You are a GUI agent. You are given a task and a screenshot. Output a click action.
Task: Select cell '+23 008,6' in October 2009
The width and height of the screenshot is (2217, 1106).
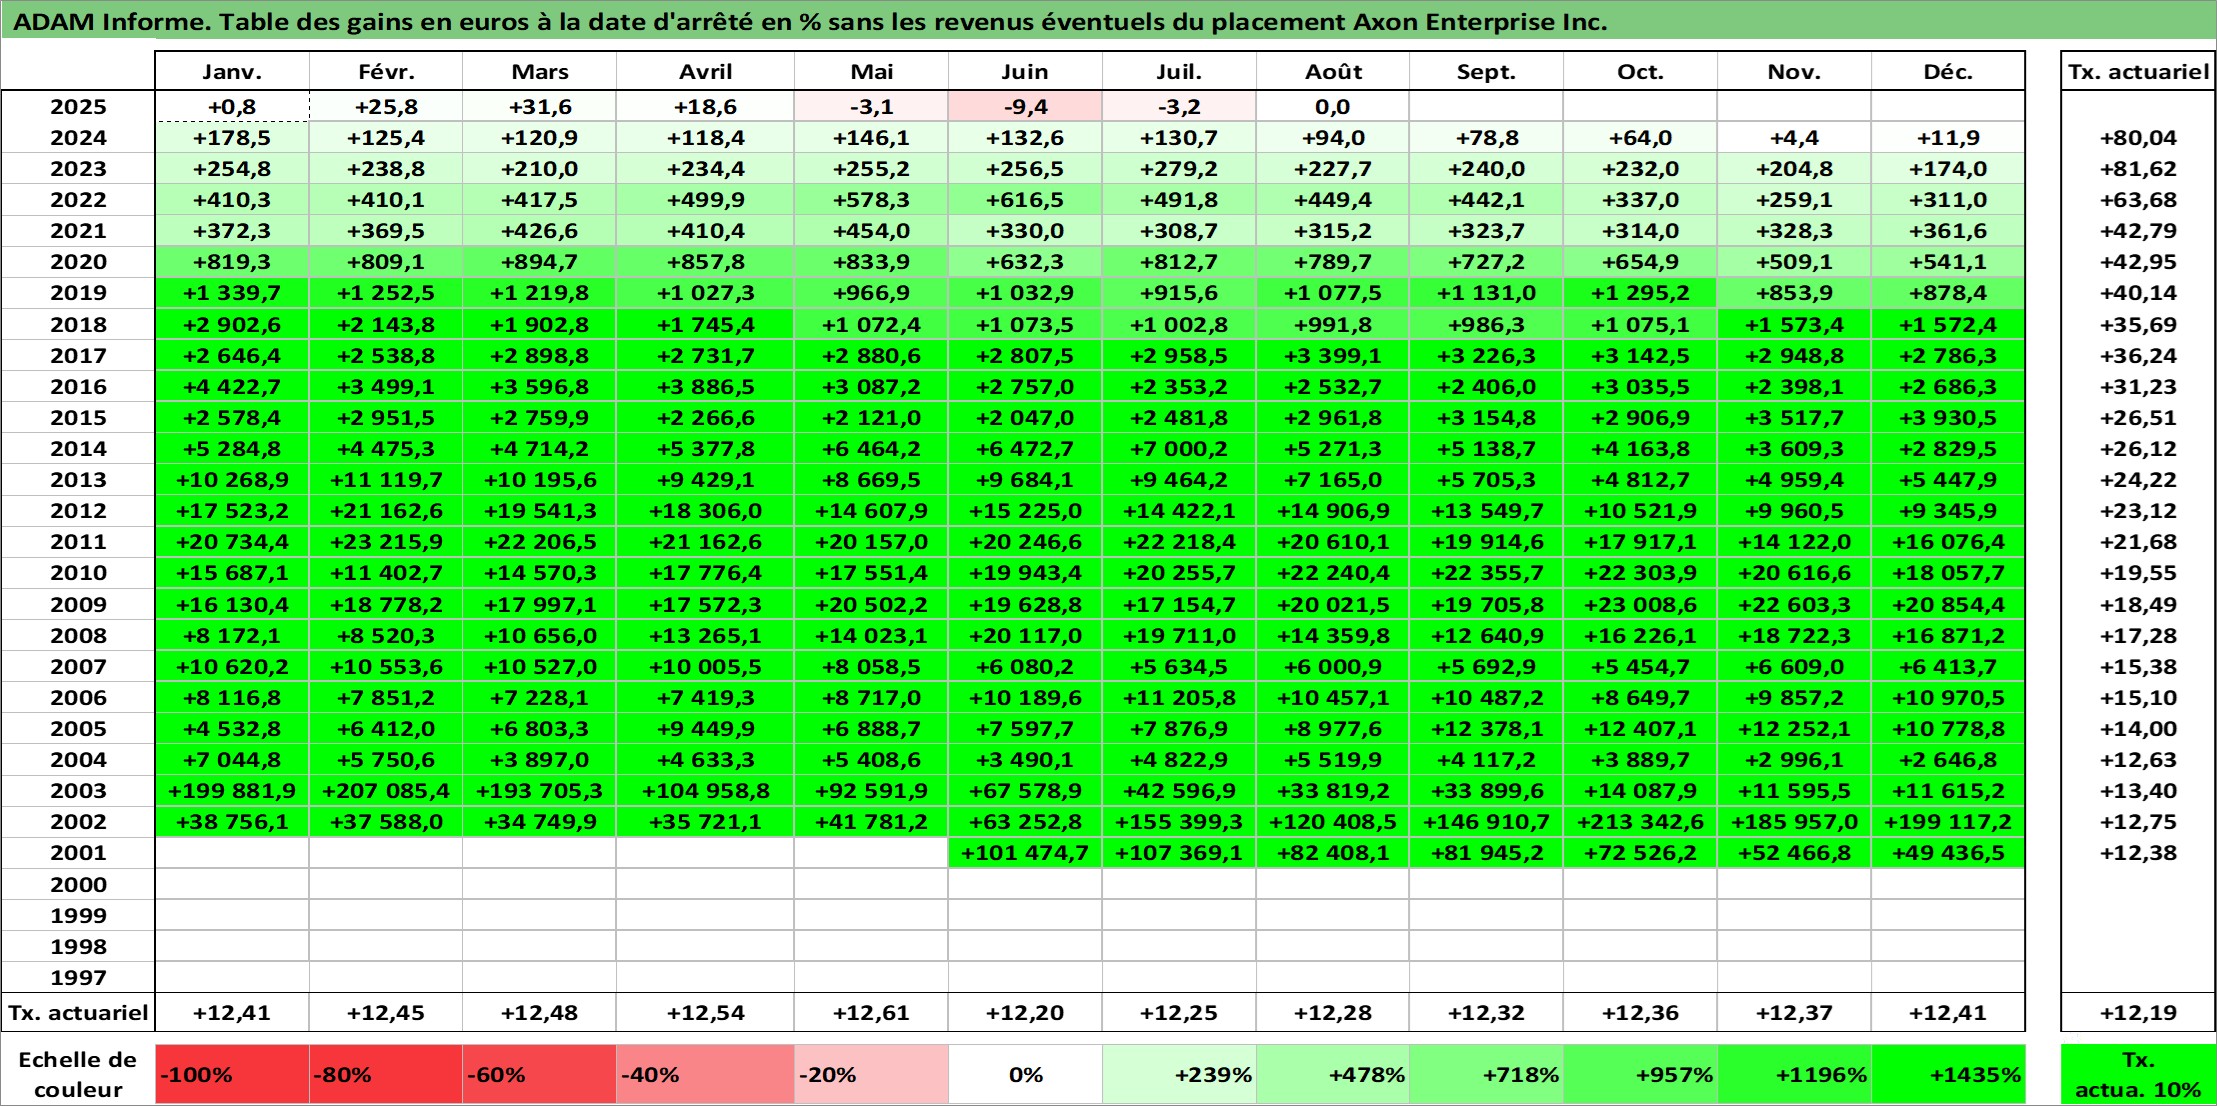pos(1640,605)
